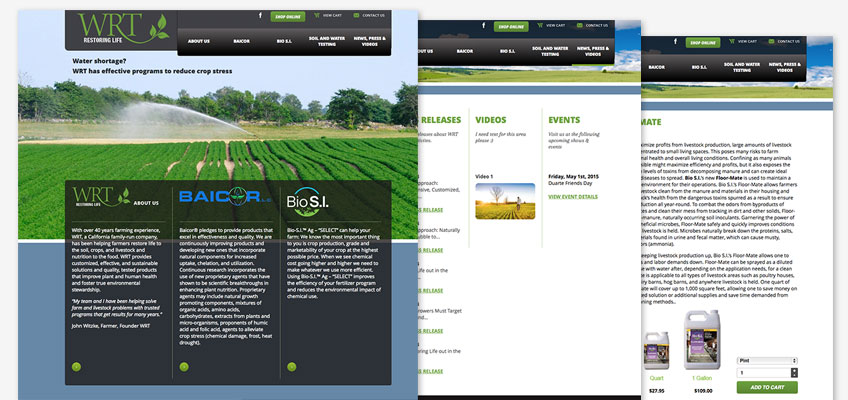Screen dimensions: 848x400
Task: Open the Baicor menu on the front page
Action: point(242,41)
